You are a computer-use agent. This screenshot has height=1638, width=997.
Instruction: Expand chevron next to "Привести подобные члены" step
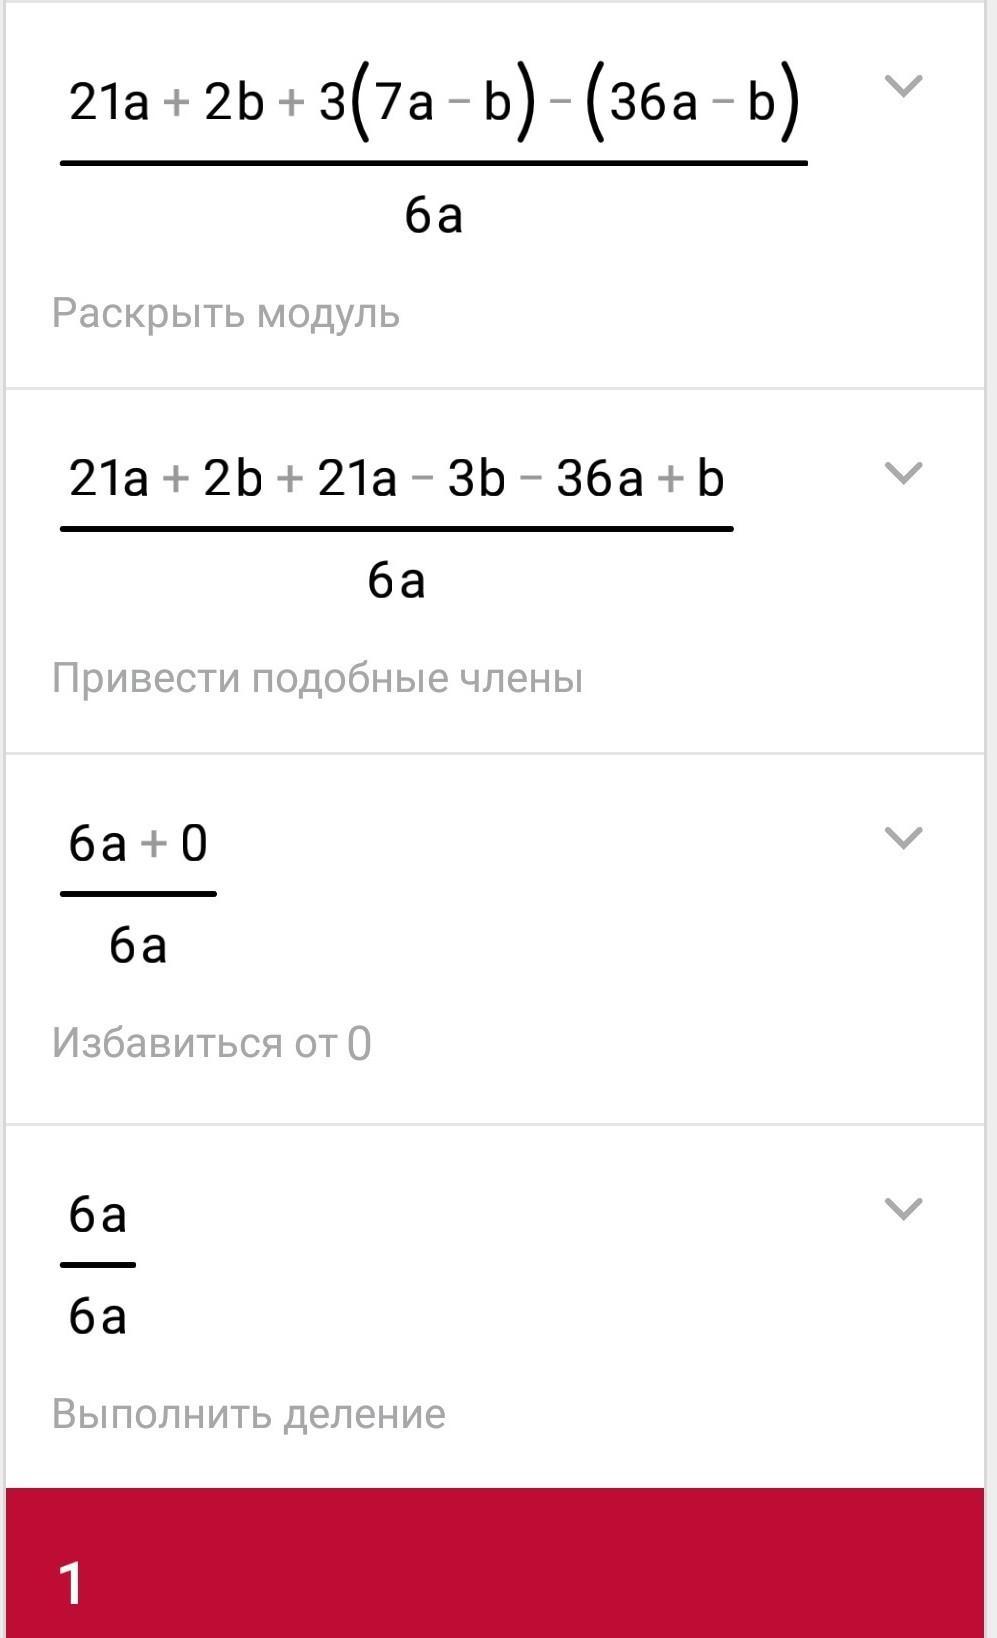coord(903,472)
